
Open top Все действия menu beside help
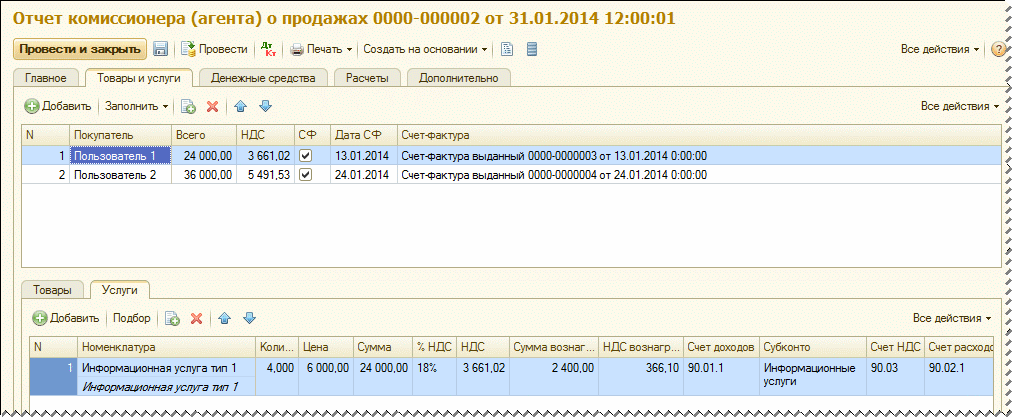939,49
